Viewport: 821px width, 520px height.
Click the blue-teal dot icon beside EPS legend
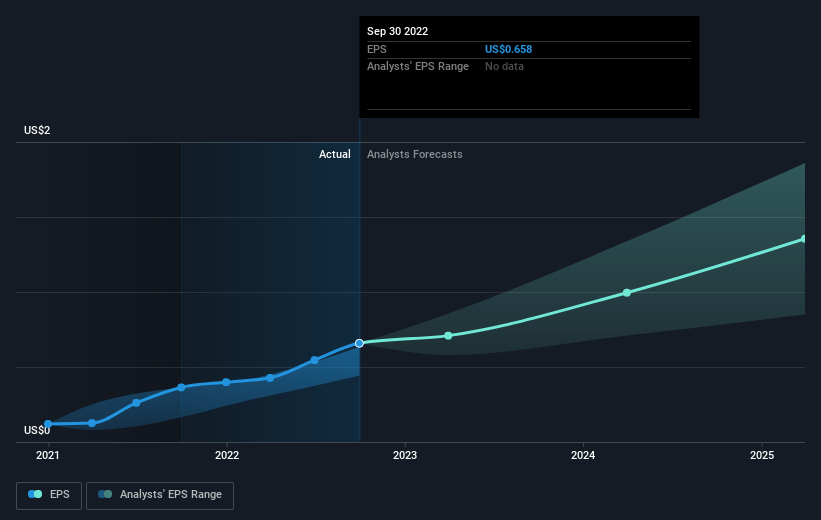(x=35, y=494)
